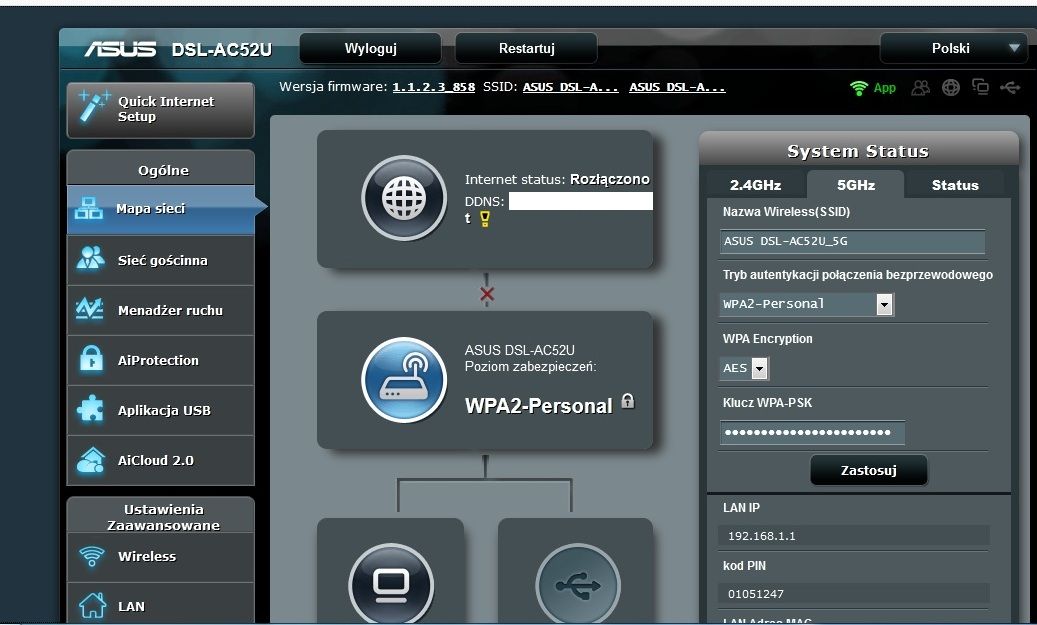Click the Ustawienia Zaawansowane section header

pos(163,517)
